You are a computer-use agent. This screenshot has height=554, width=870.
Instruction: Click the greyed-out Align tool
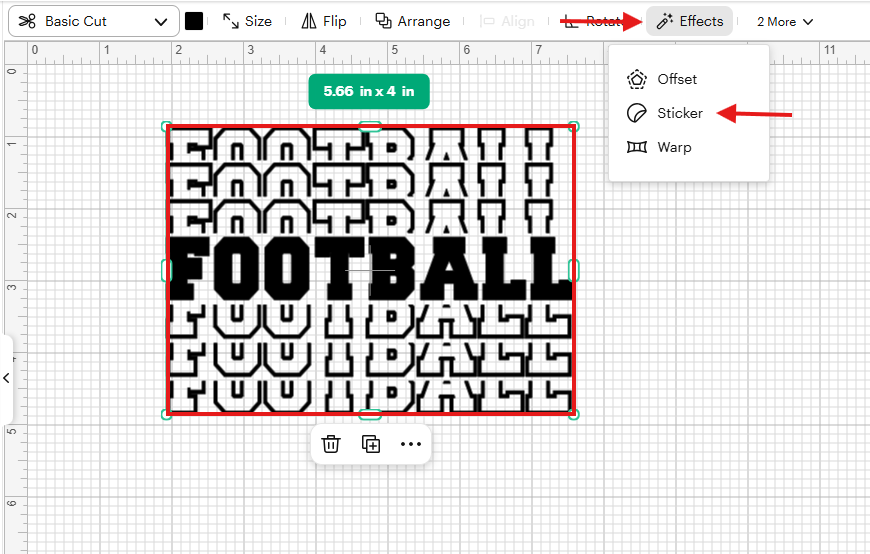click(507, 22)
